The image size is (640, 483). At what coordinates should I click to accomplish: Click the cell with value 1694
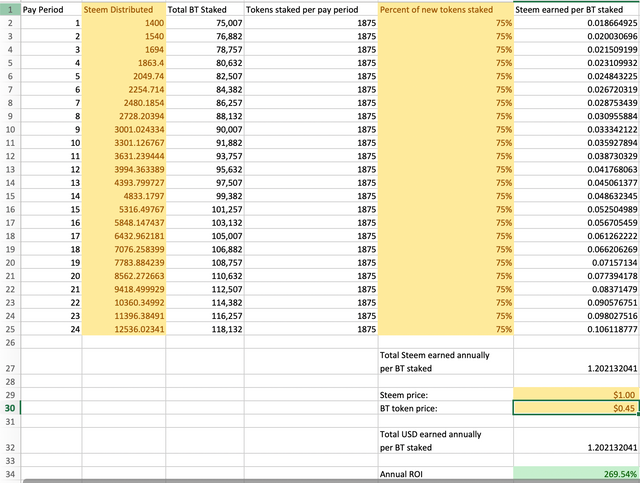point(124,50)
